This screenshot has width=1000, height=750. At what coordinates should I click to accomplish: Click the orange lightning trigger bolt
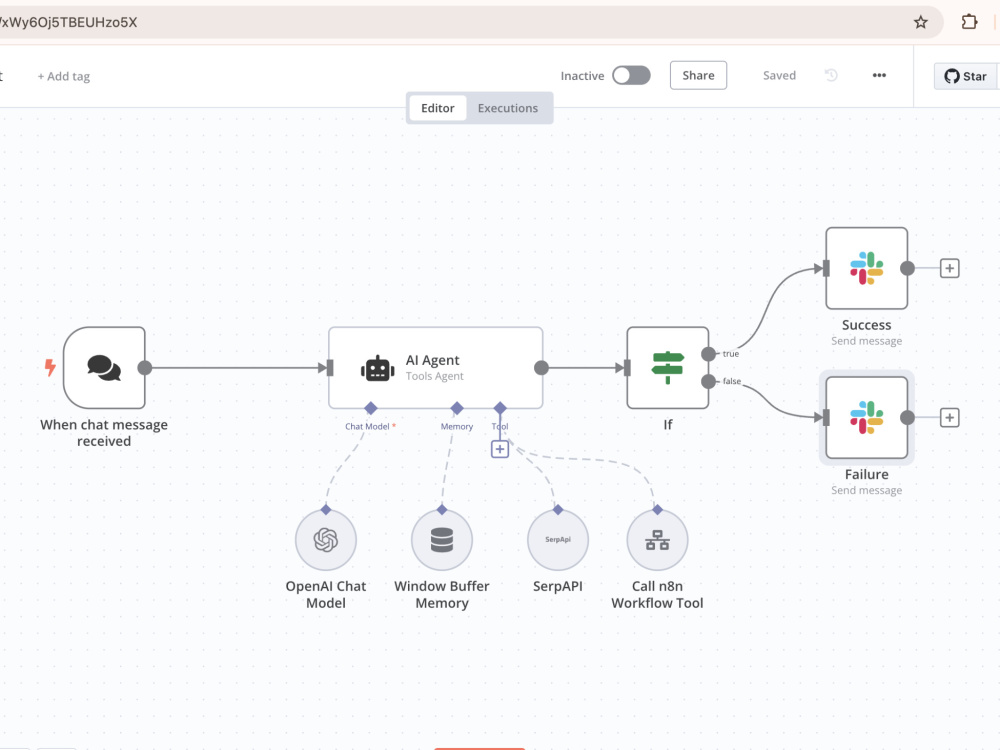[50, 367]
